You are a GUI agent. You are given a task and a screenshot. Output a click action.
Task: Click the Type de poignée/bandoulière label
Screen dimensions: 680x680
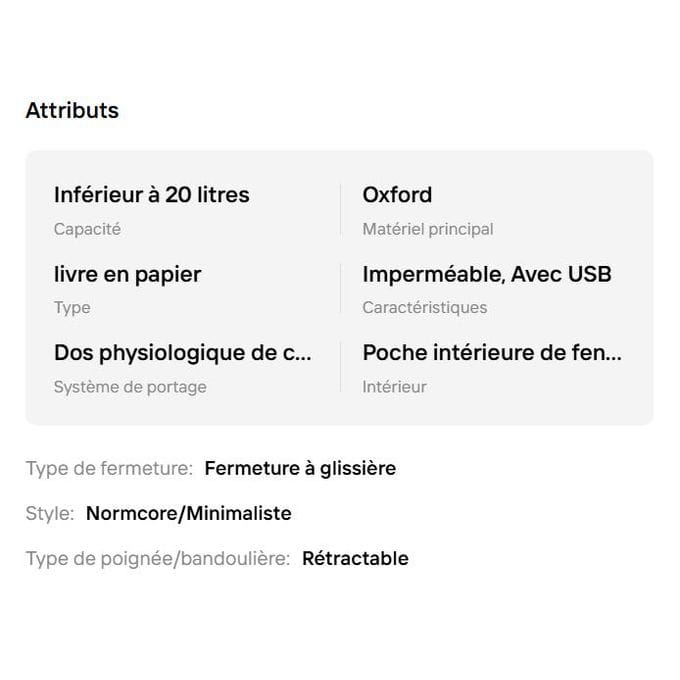158,559
